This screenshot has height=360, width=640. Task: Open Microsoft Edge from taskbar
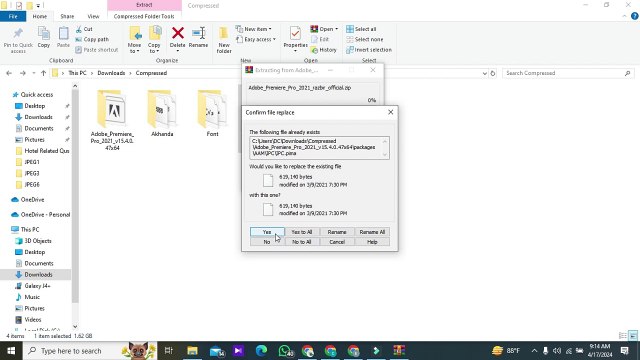pos(261,351)
